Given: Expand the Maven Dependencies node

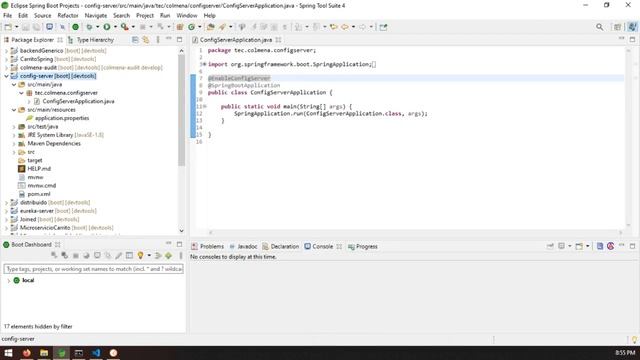Looking at the screenshot, I should pos(14,144).
